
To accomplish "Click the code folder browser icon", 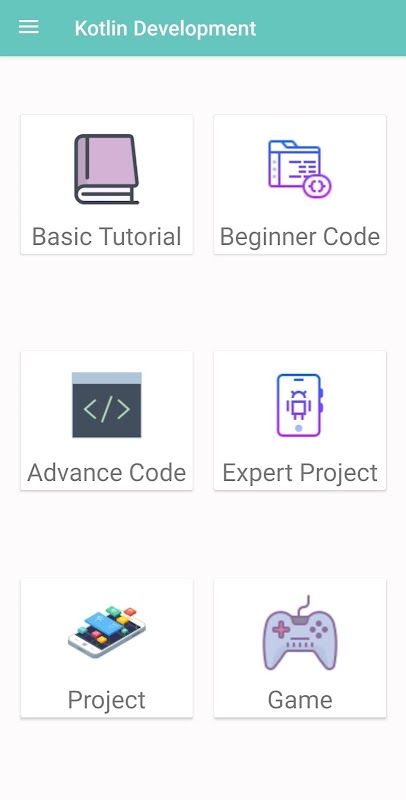I will [300, 169].
